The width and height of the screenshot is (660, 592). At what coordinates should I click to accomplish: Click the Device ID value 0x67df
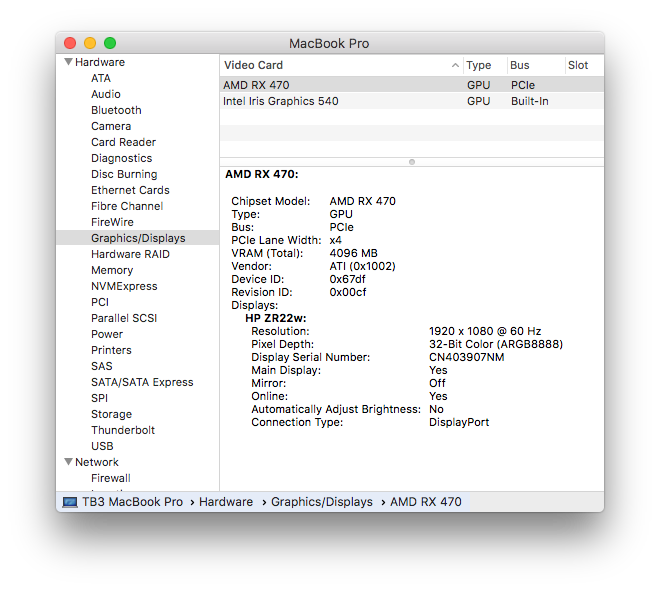click(347, 279)
